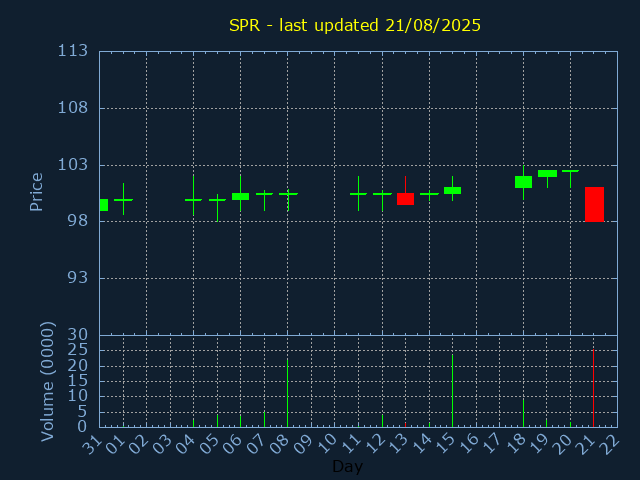Select the green candle body on day 15
This screenshot has width=640, height=480.
point(452,191)
